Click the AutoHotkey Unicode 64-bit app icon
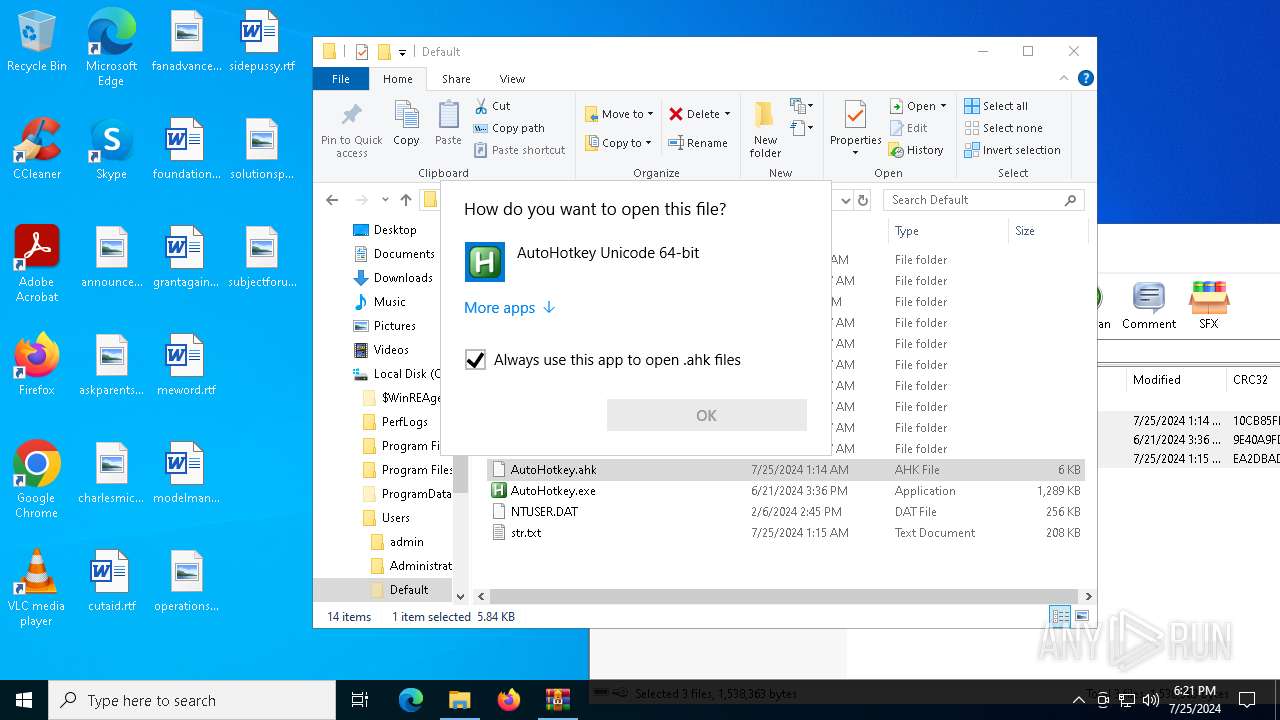This screenshot has width=1280, height=720. (485, 262)
